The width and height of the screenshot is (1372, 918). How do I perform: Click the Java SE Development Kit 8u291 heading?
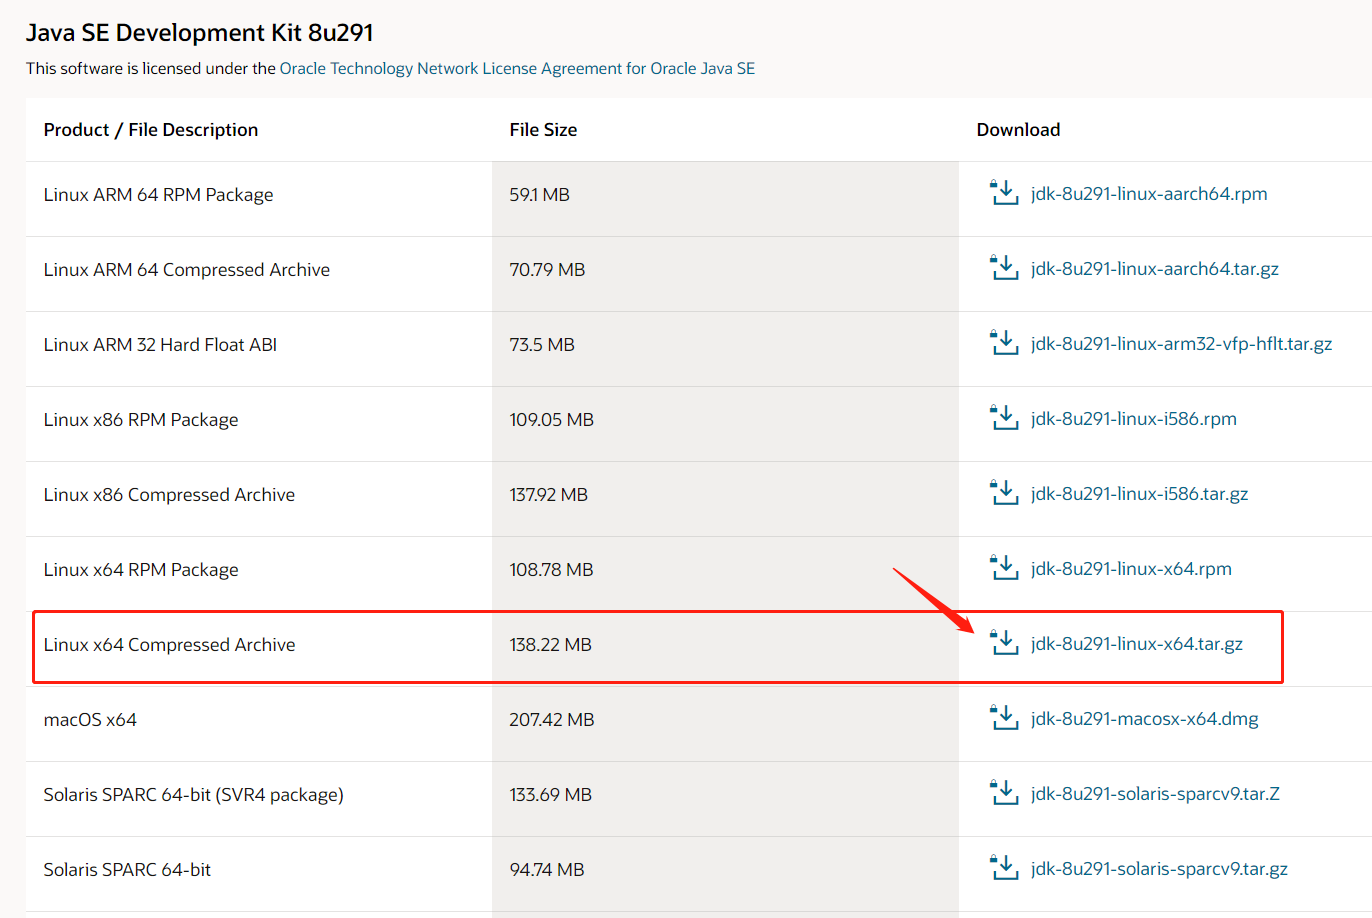click(x=200, y=33)
